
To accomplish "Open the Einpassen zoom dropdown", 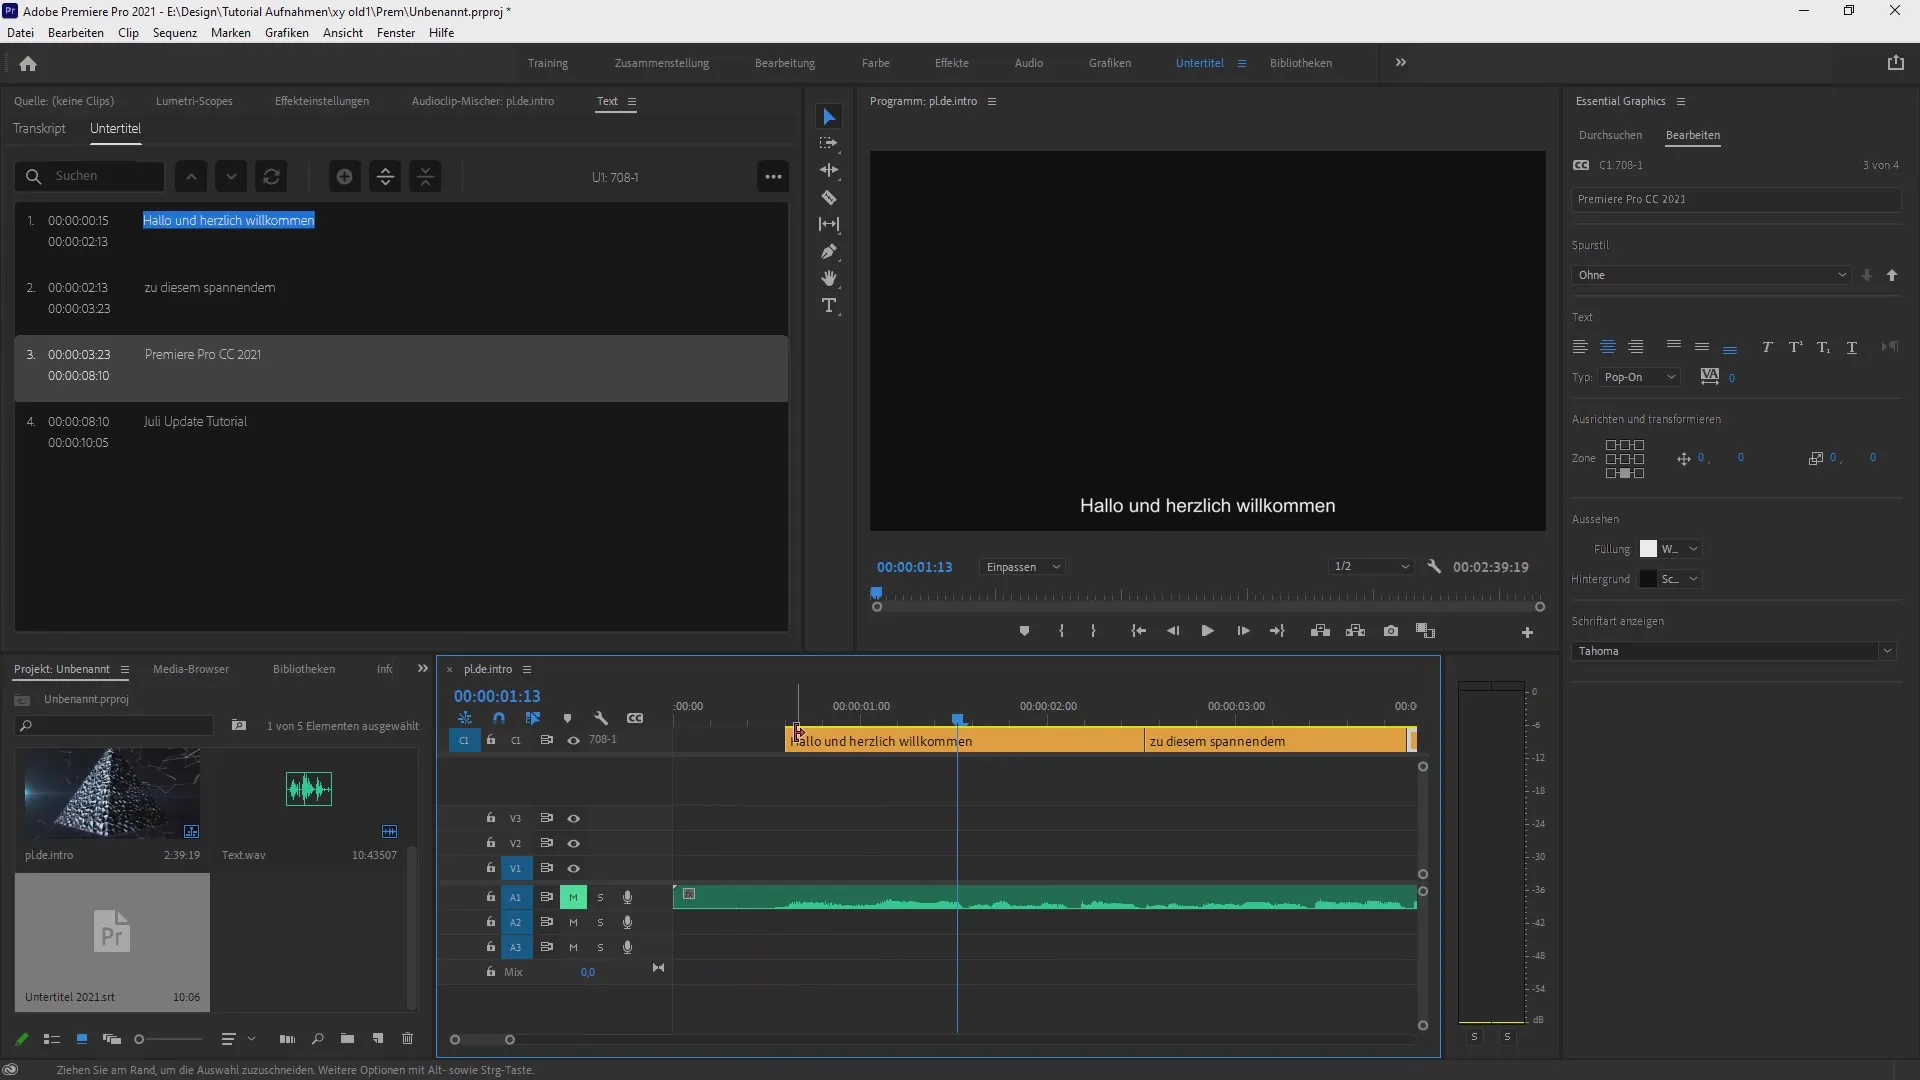I will 1022,567.
